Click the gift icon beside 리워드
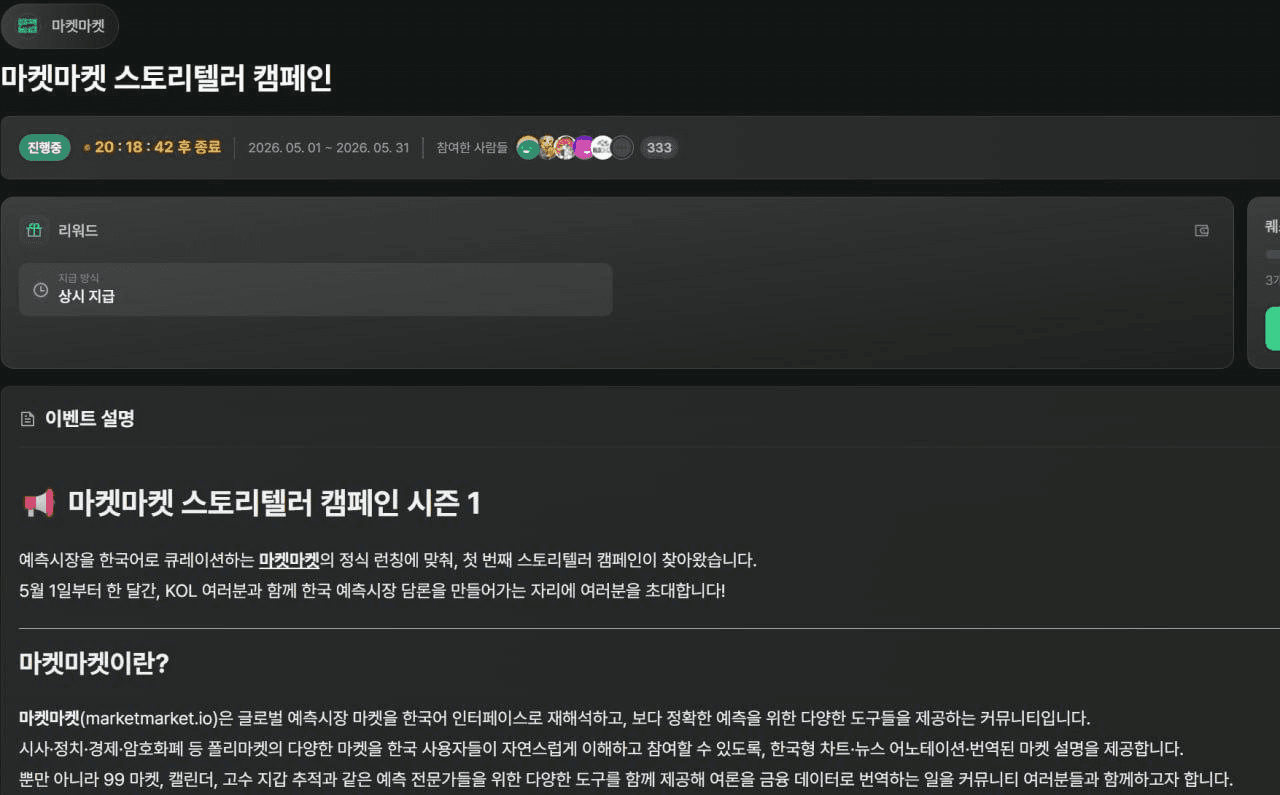 pos(34,230)
